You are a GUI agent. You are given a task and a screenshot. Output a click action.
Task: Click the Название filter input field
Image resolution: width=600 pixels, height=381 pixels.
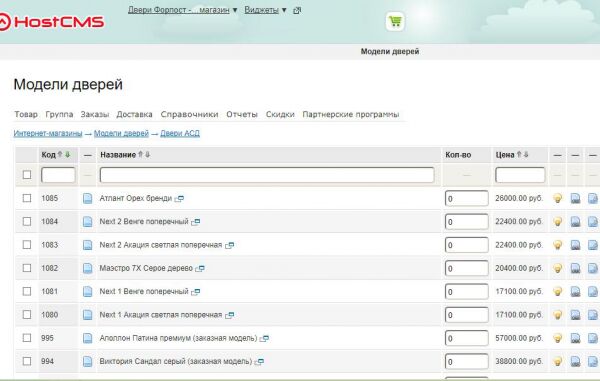(x=267, y=175)
